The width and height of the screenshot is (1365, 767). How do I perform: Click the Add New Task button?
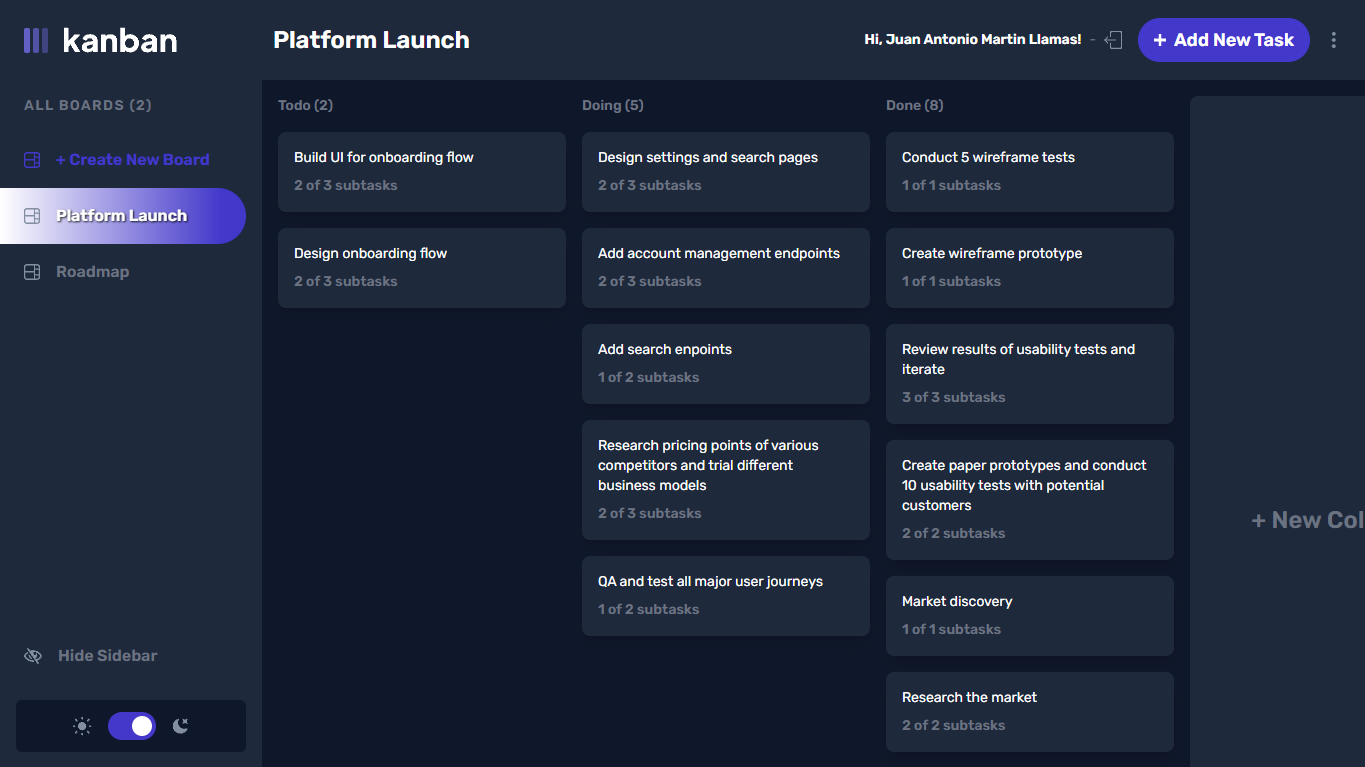coord(1223,40)
